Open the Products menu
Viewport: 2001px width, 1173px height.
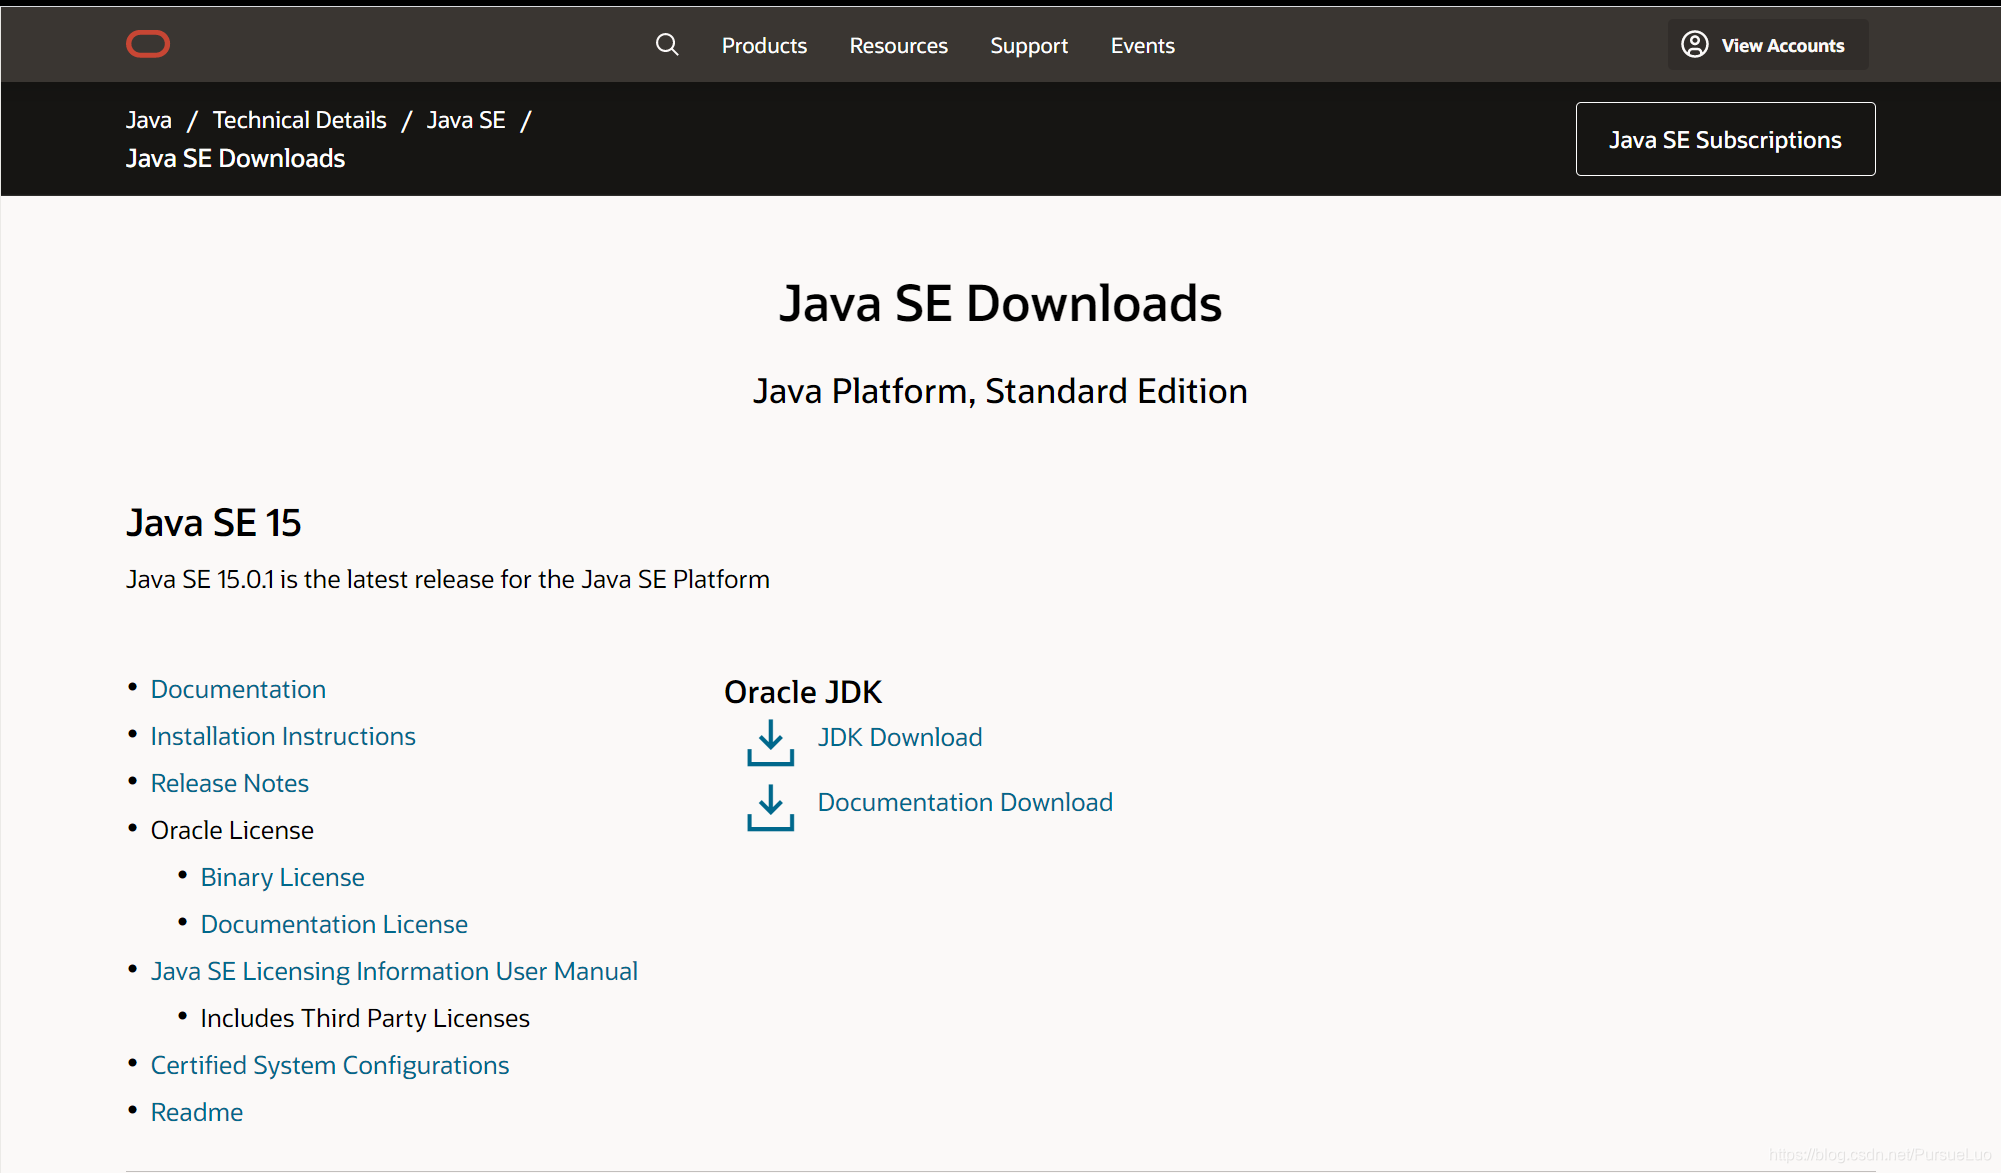764,46
